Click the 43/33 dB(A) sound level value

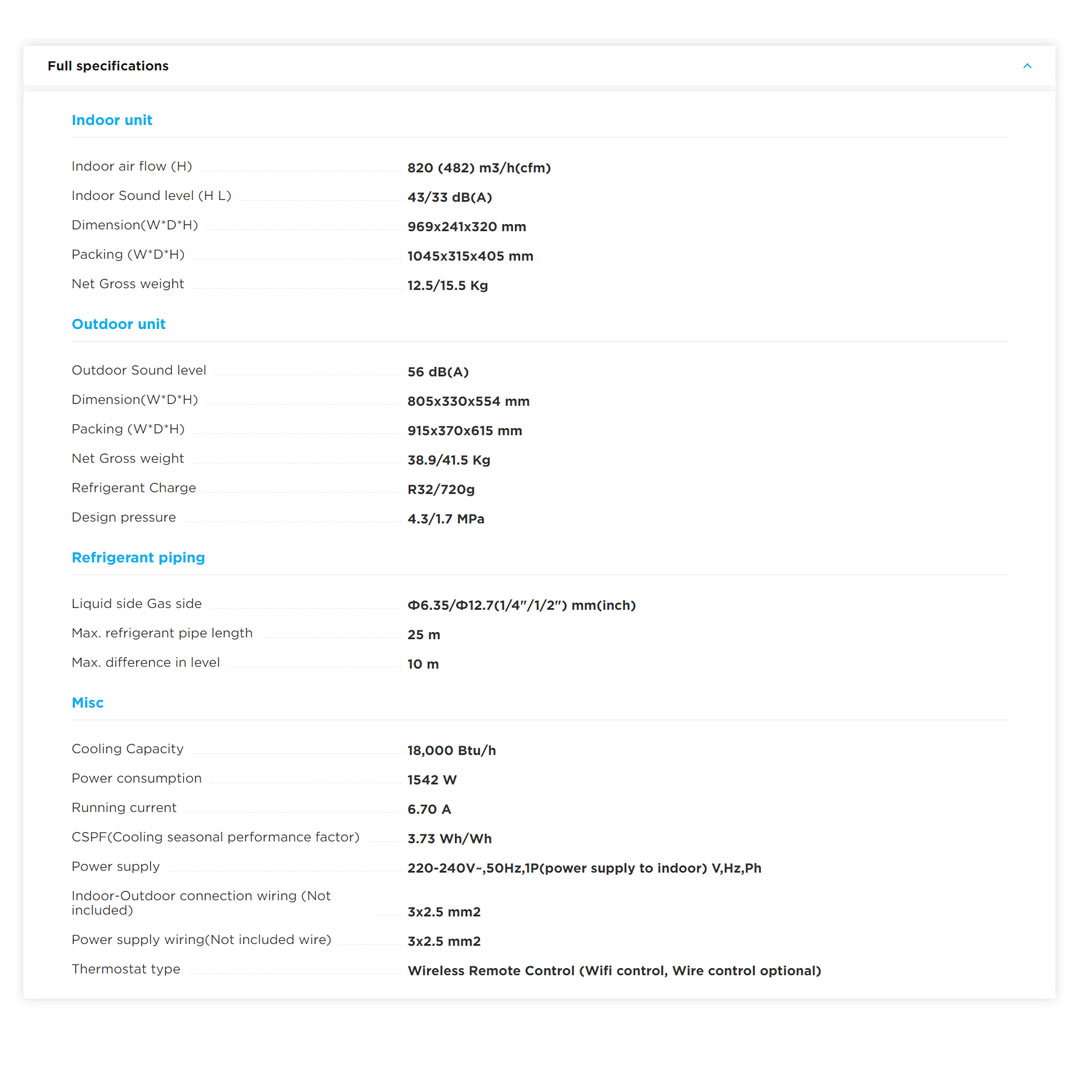[449, 198]
